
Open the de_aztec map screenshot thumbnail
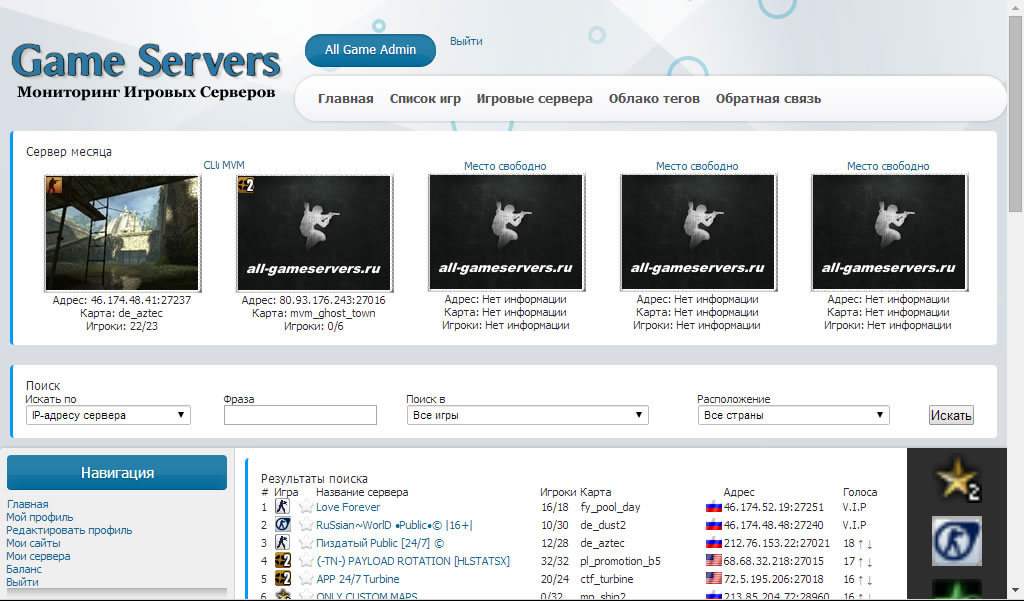pos(122,233)
